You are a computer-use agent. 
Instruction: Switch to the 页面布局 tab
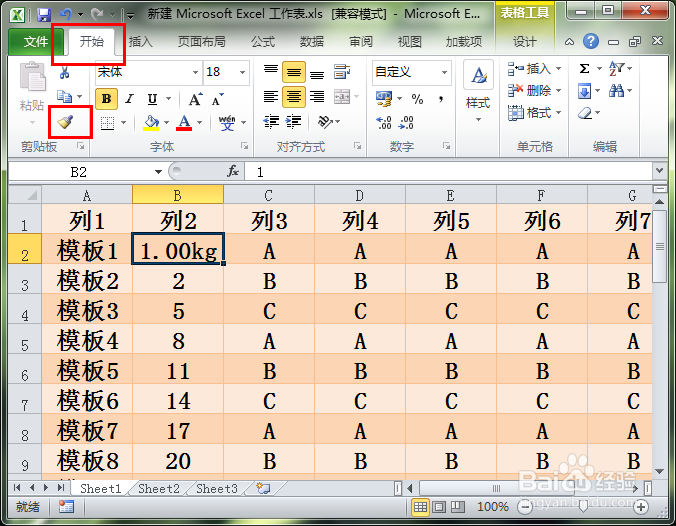pos(201,42)
